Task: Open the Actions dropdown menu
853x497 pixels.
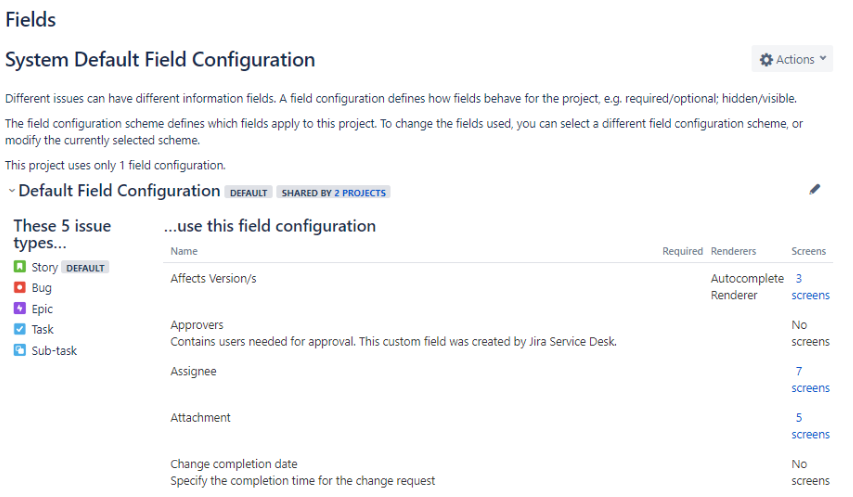Action: (792, 59)
